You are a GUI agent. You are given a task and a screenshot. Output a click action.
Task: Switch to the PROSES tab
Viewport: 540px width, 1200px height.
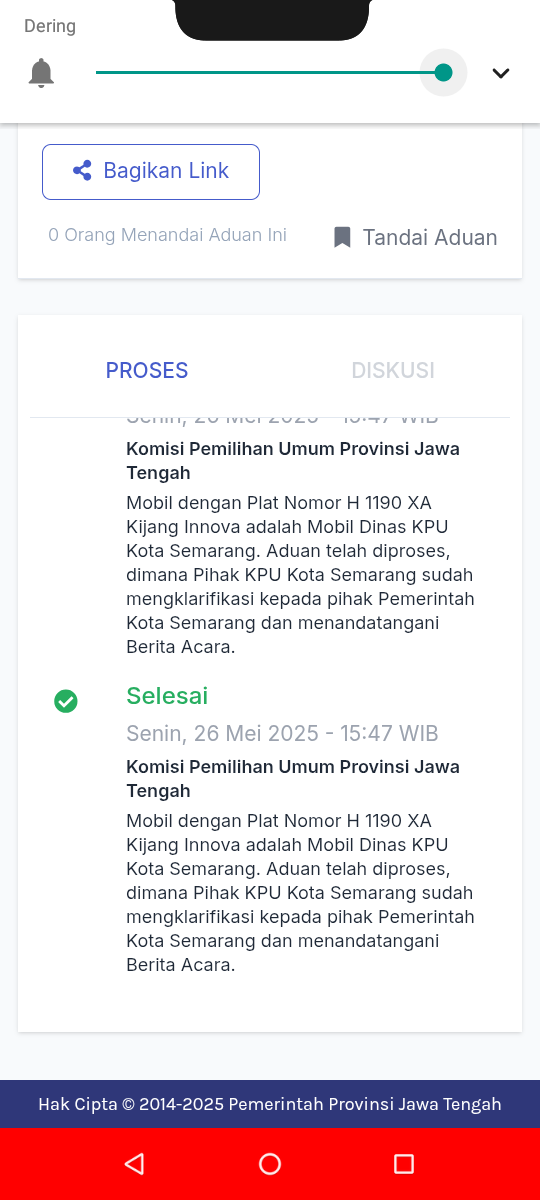[147, 370]
